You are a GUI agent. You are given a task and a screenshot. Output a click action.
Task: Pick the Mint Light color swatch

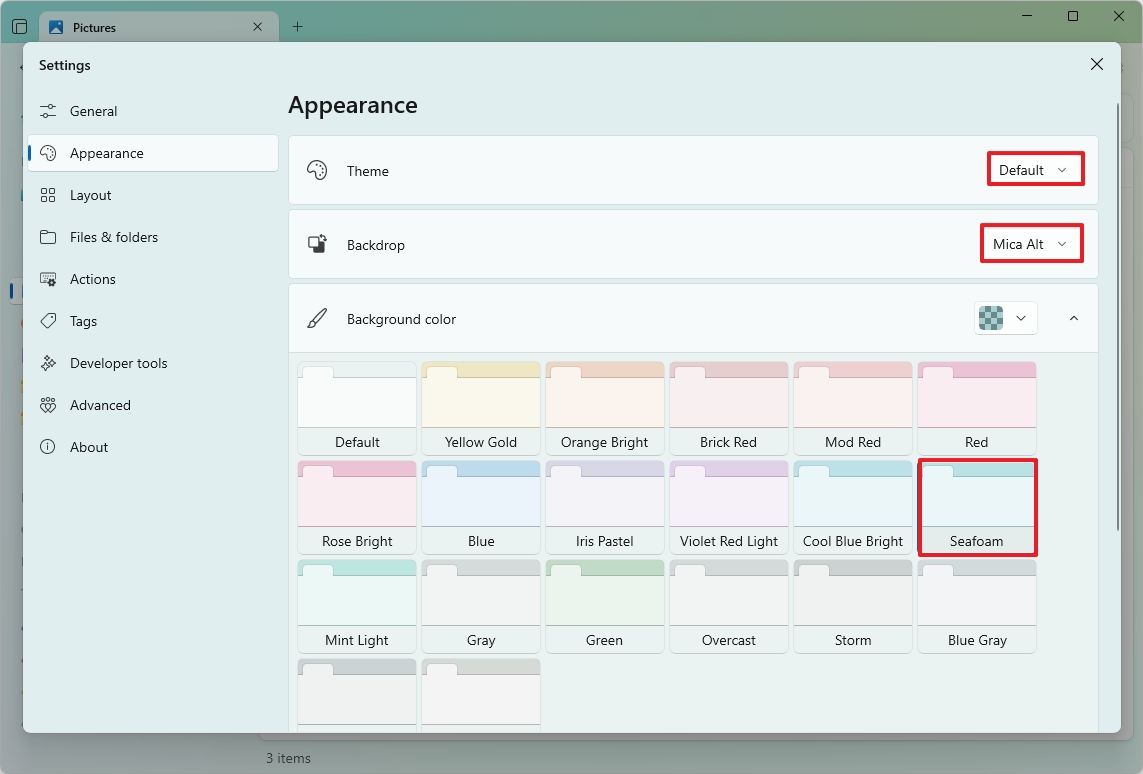356,605
